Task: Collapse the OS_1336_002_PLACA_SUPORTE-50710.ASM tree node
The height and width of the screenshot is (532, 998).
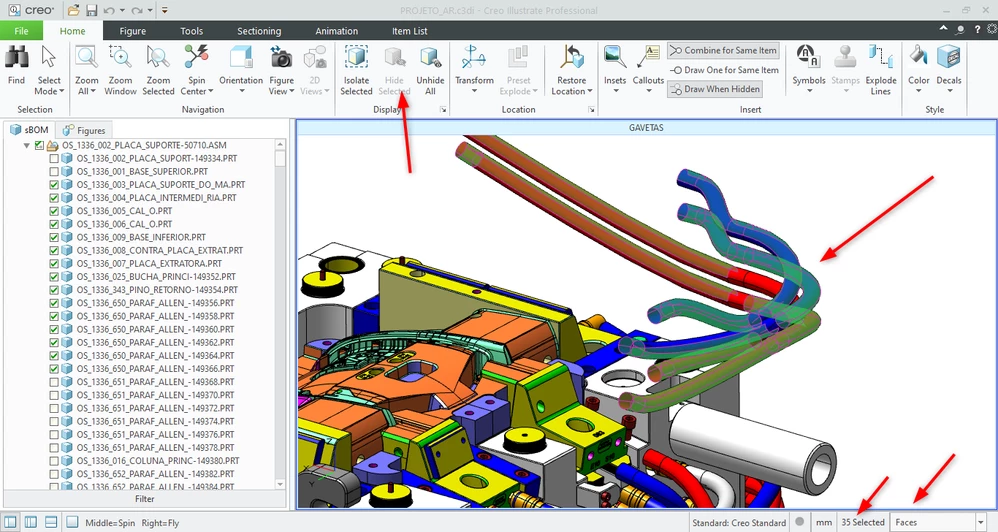Action: click(x=26, y=145)
